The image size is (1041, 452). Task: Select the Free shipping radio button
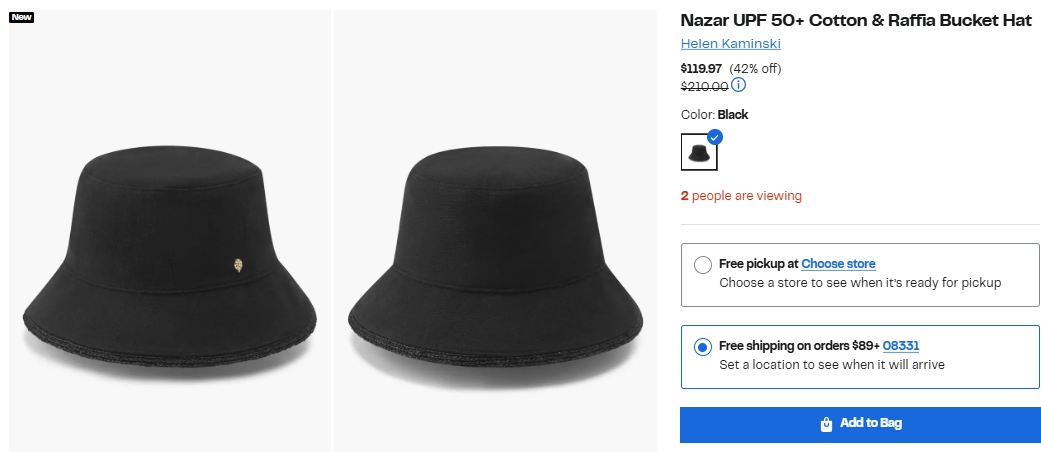point(703,347)
